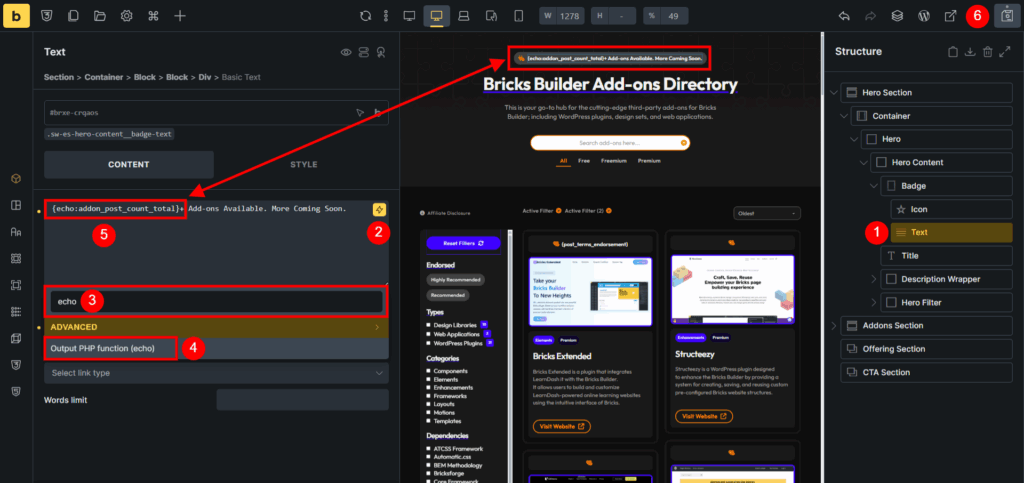The height and width of the screenshot is (483, 1024).
Task: Switch to the CONTENT tab
Action: tap(129, 164)
